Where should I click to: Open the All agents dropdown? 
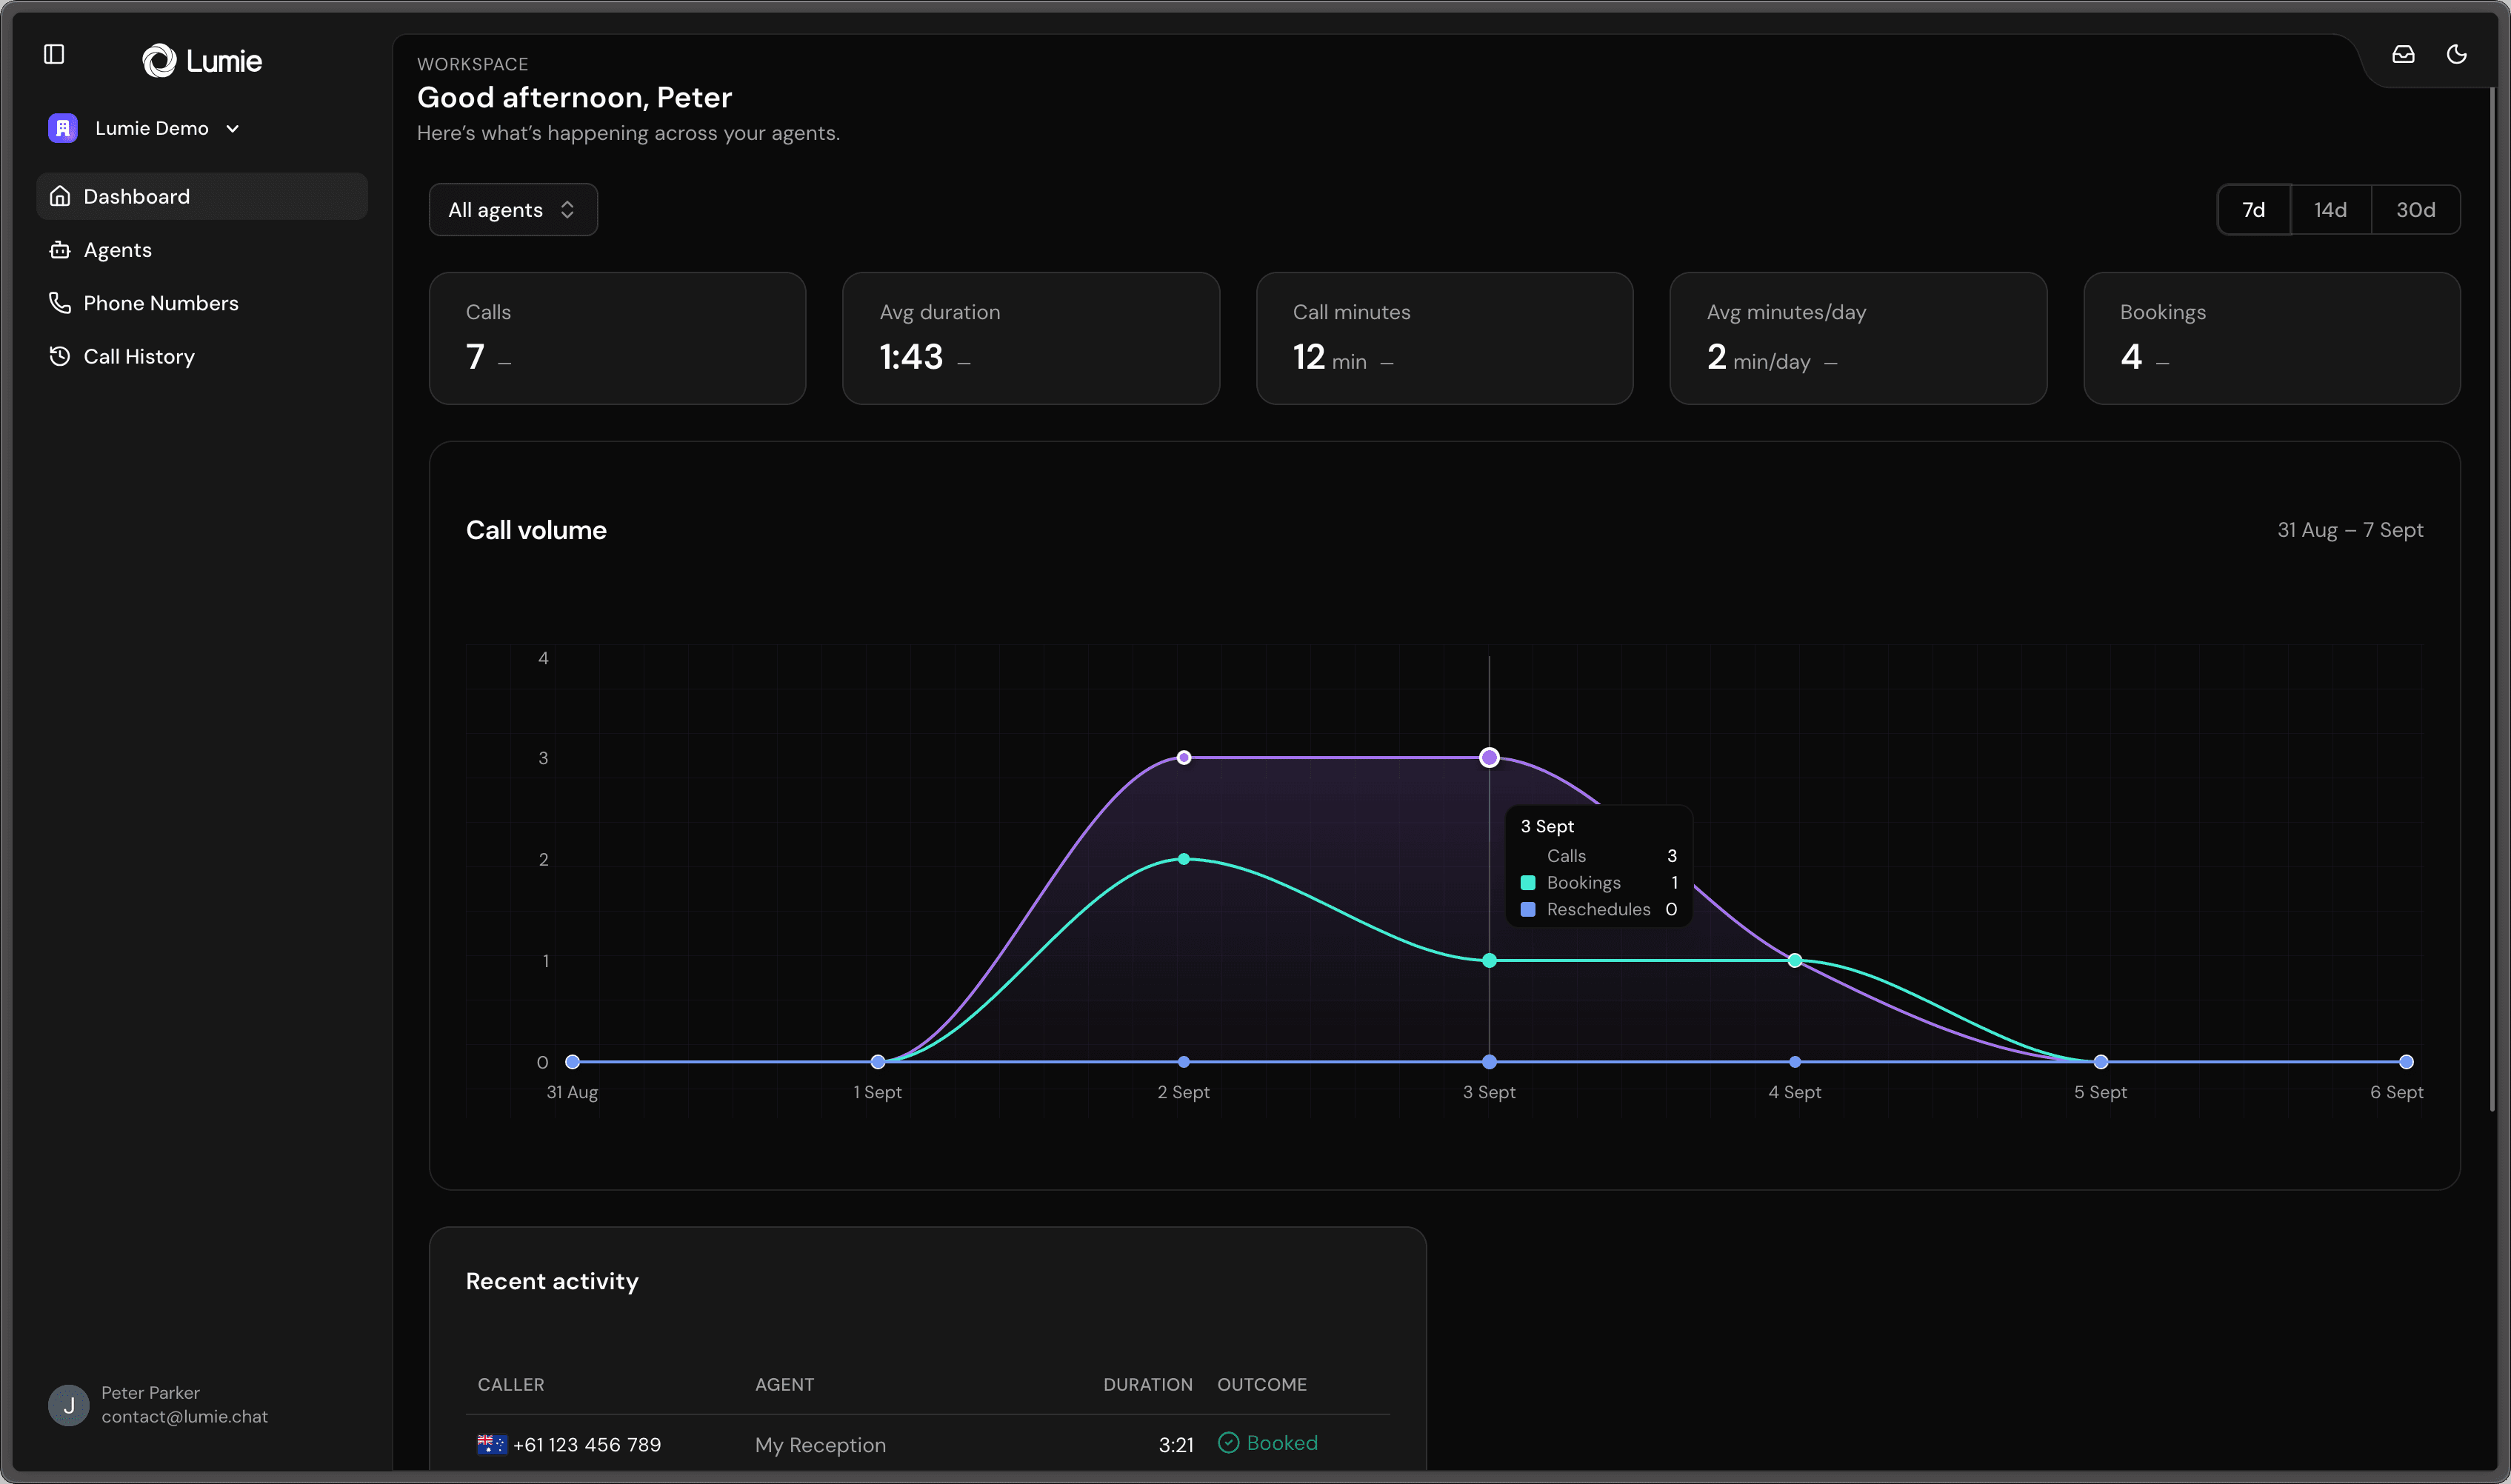tap(513, 210)
